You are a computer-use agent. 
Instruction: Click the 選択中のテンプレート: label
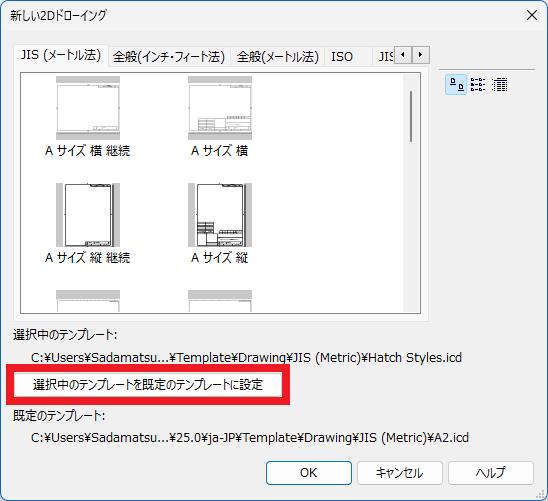65,335
